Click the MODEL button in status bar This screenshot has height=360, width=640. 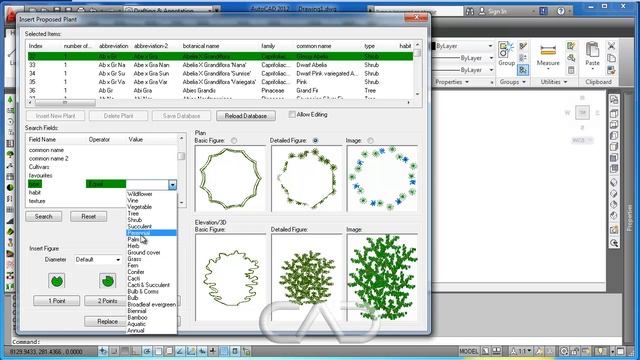[x=469, y=351]
